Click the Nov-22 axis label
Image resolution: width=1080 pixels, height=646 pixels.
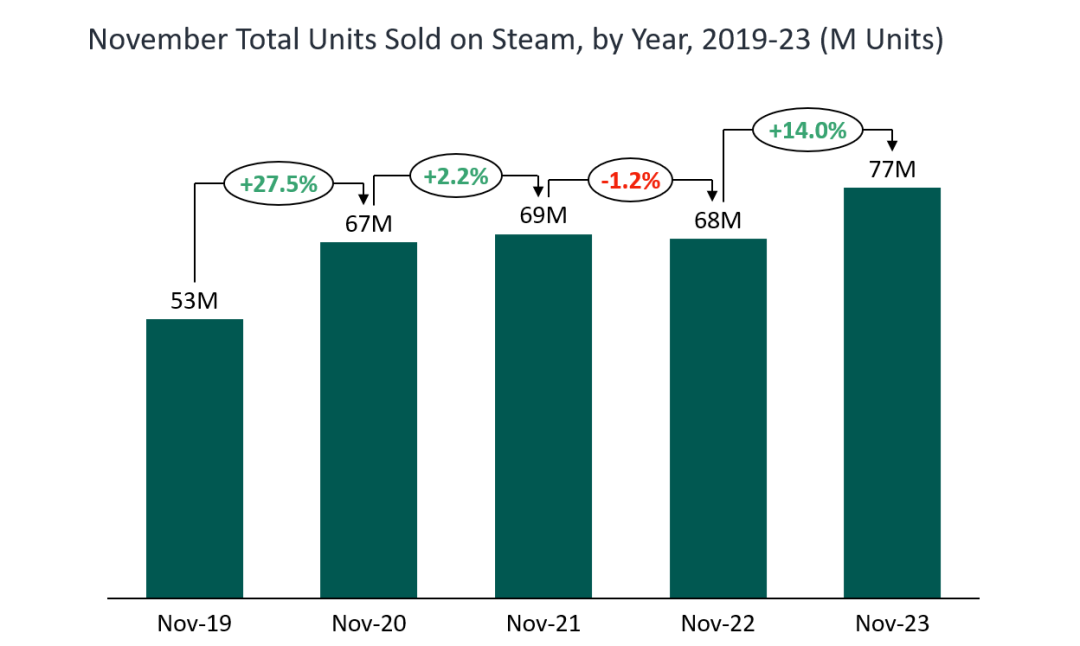tap(717, 623)
